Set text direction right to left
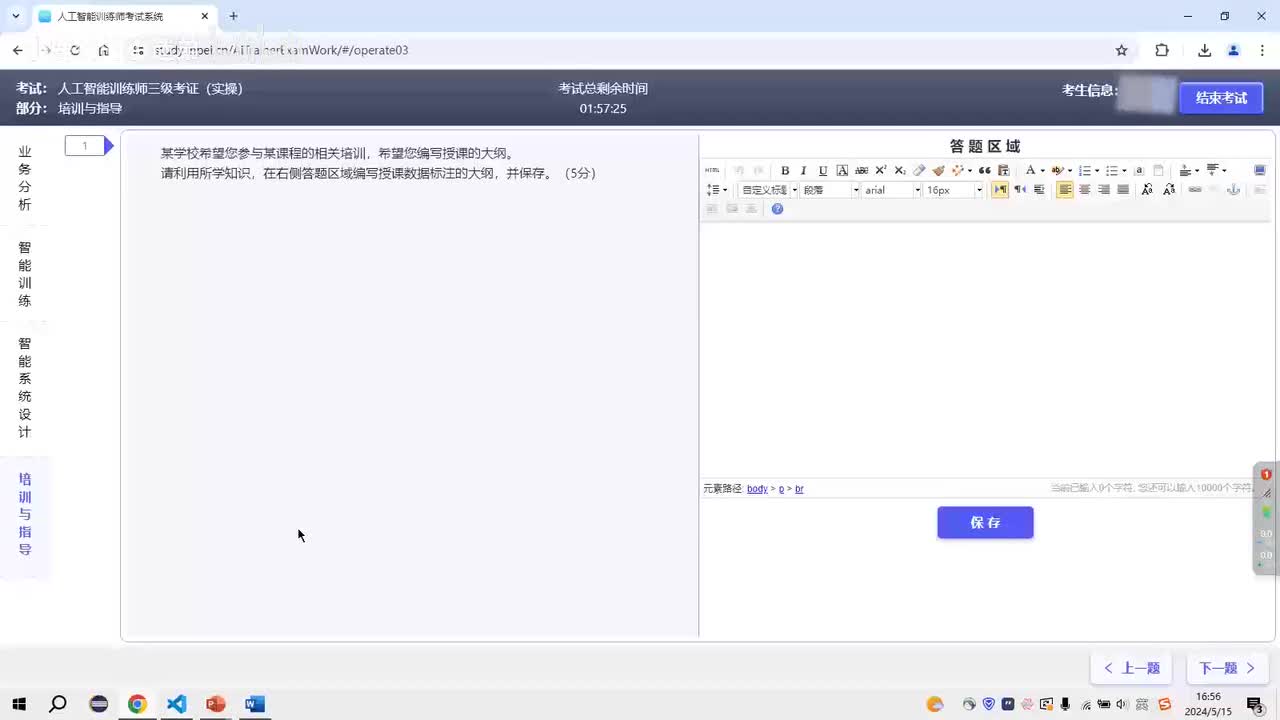The width and height of the screenshot is (1280, 720). (1020, 189)
